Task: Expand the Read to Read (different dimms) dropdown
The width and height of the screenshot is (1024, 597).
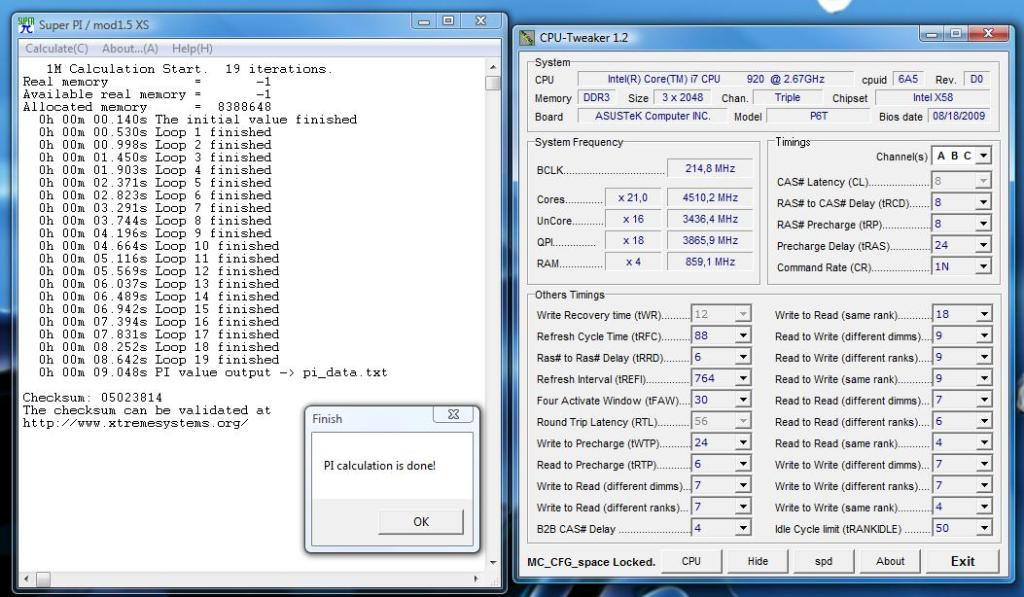Action: coord(984,400)
